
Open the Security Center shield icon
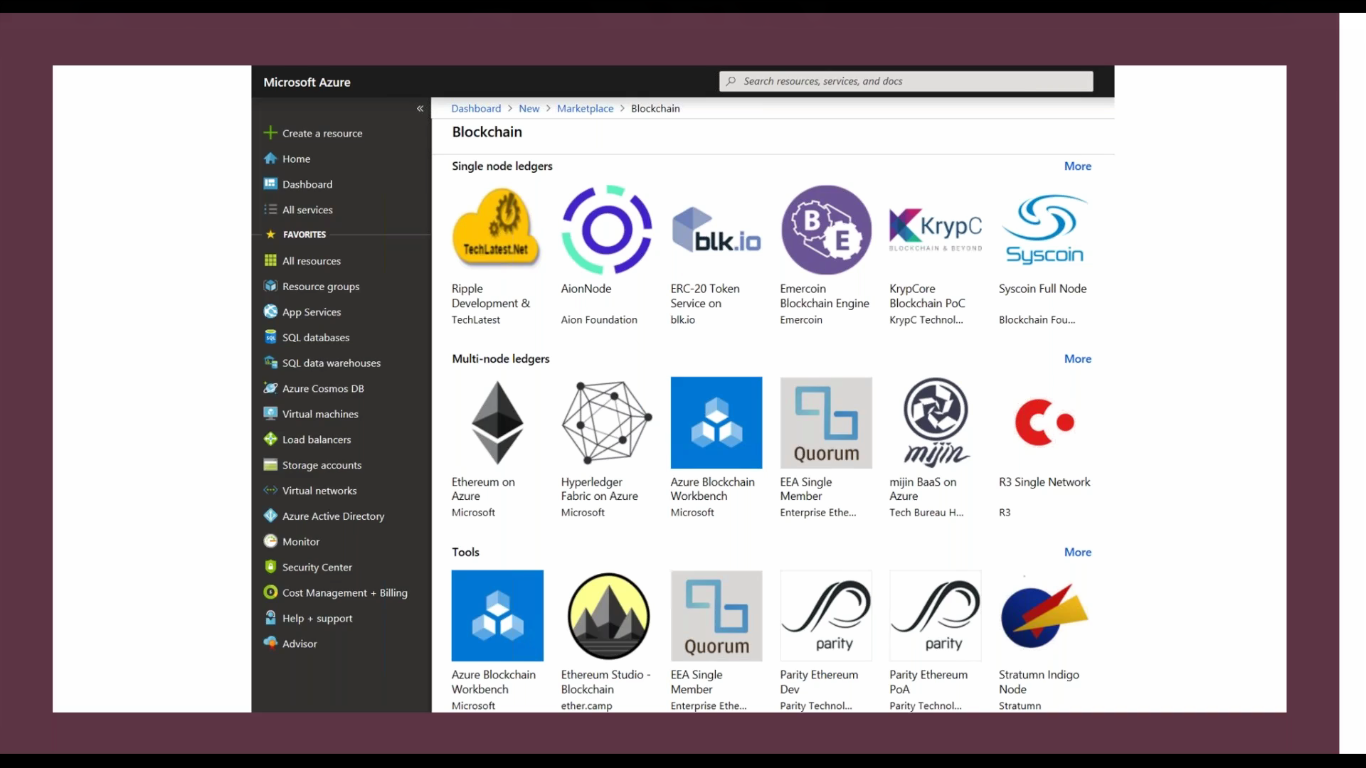click(270, 567)
